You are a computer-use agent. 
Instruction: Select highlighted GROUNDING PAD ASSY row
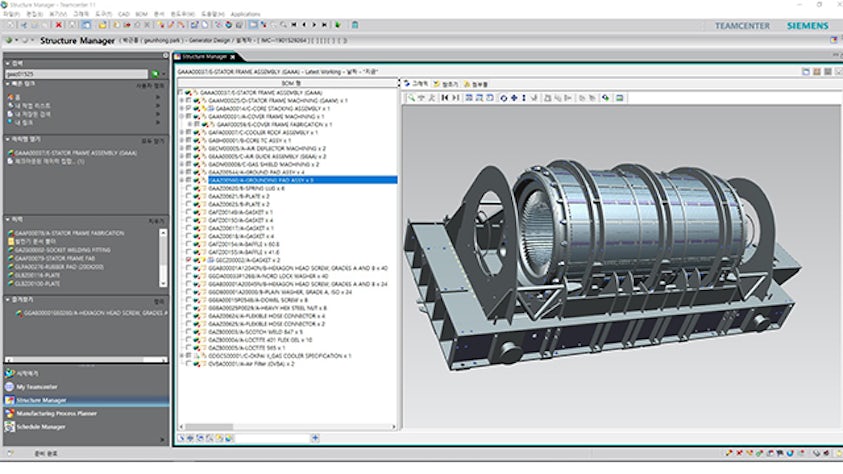click(x=302, y=180)
